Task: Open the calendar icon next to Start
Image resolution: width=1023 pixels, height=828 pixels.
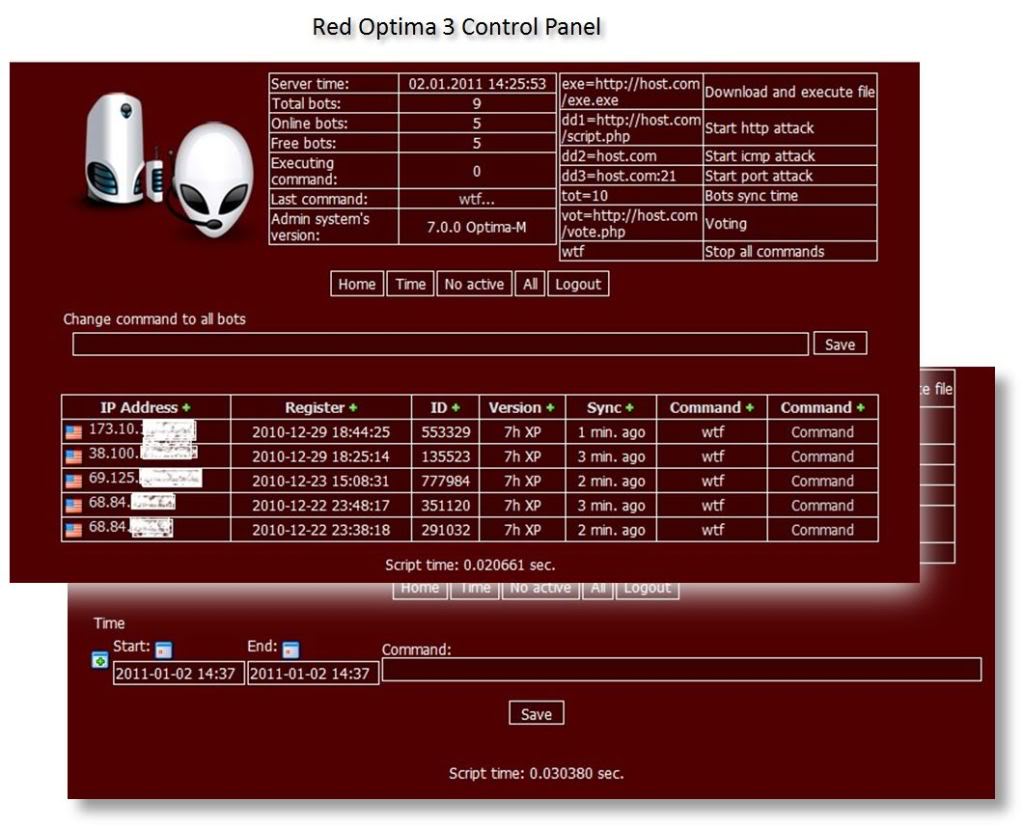Action: pyautogui.click(x=164, y=649)
